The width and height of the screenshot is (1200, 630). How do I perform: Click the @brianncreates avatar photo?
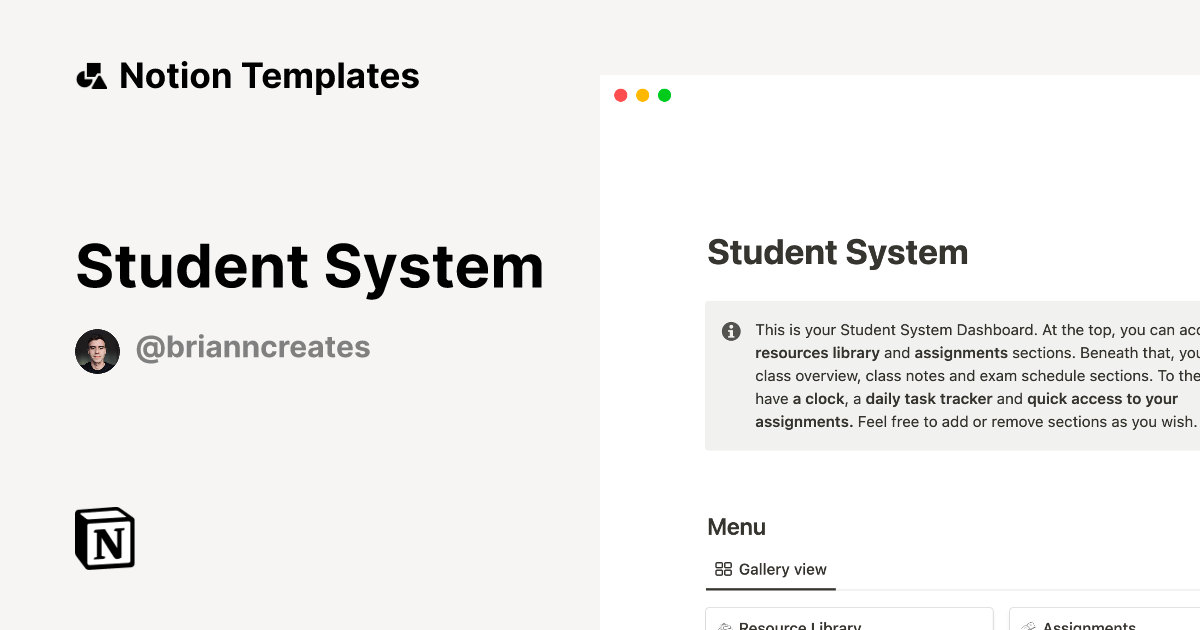pos(97,351)
